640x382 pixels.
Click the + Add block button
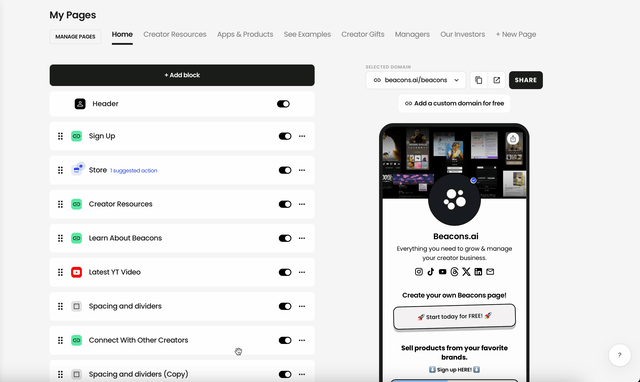click(182, 75)
